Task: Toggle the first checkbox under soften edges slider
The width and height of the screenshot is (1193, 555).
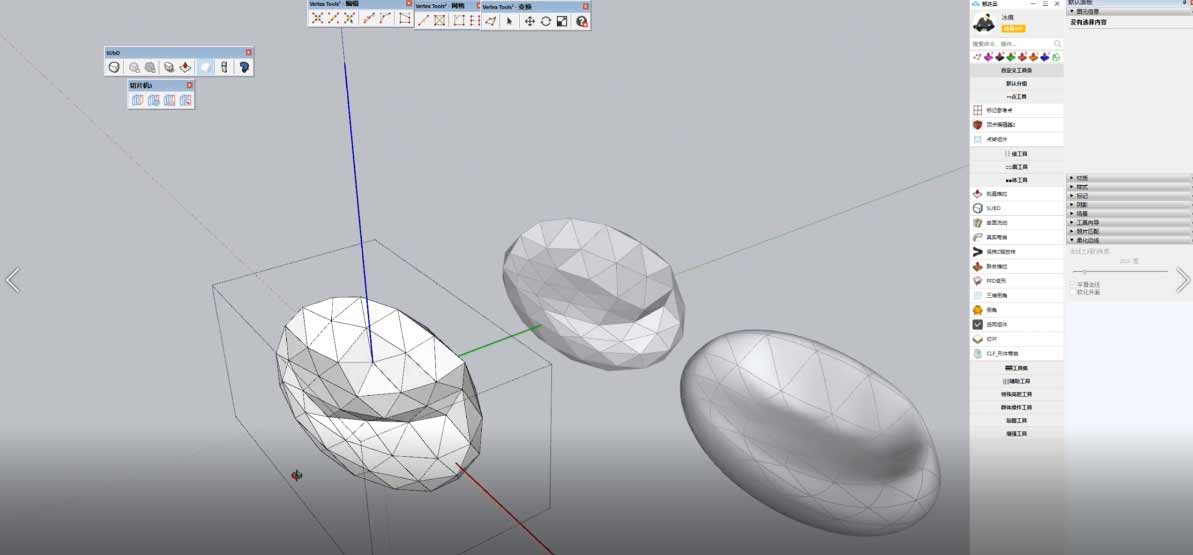Action: click(1074, 284)
